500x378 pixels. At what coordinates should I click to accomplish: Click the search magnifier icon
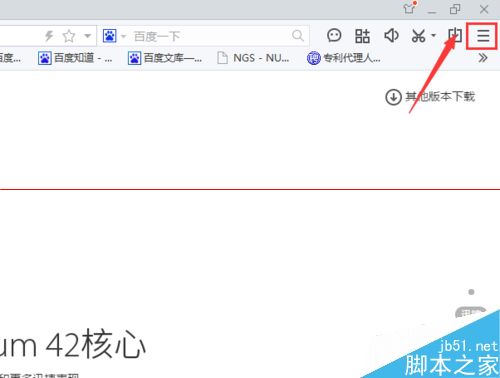(298, 35)
